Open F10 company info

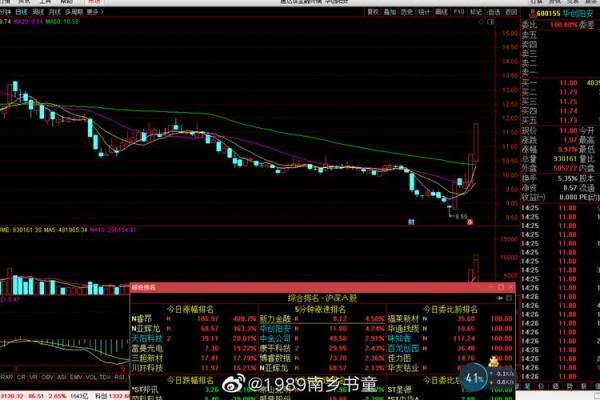pos(458,12)
